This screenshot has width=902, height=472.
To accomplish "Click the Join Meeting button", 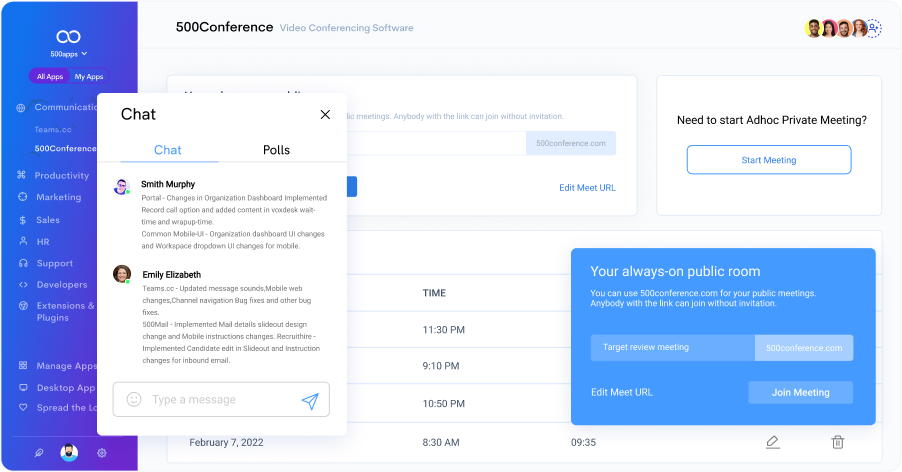I will click(x=800, y=392).
